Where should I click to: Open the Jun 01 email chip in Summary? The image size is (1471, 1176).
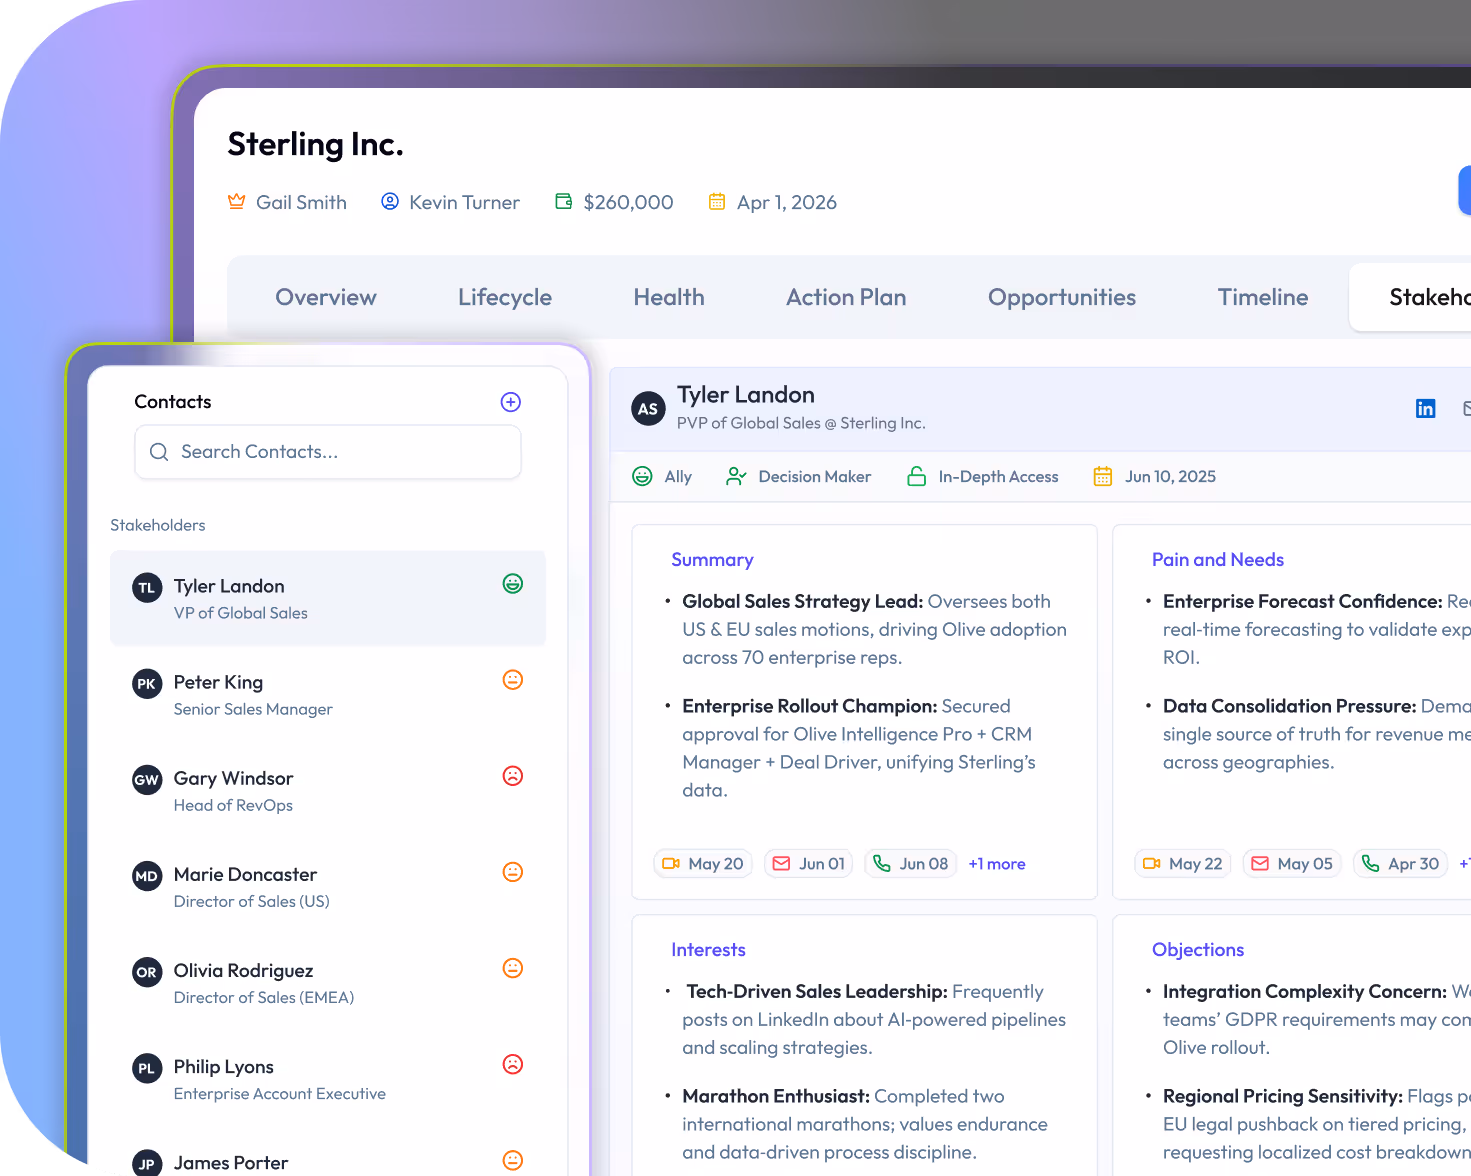808,864
